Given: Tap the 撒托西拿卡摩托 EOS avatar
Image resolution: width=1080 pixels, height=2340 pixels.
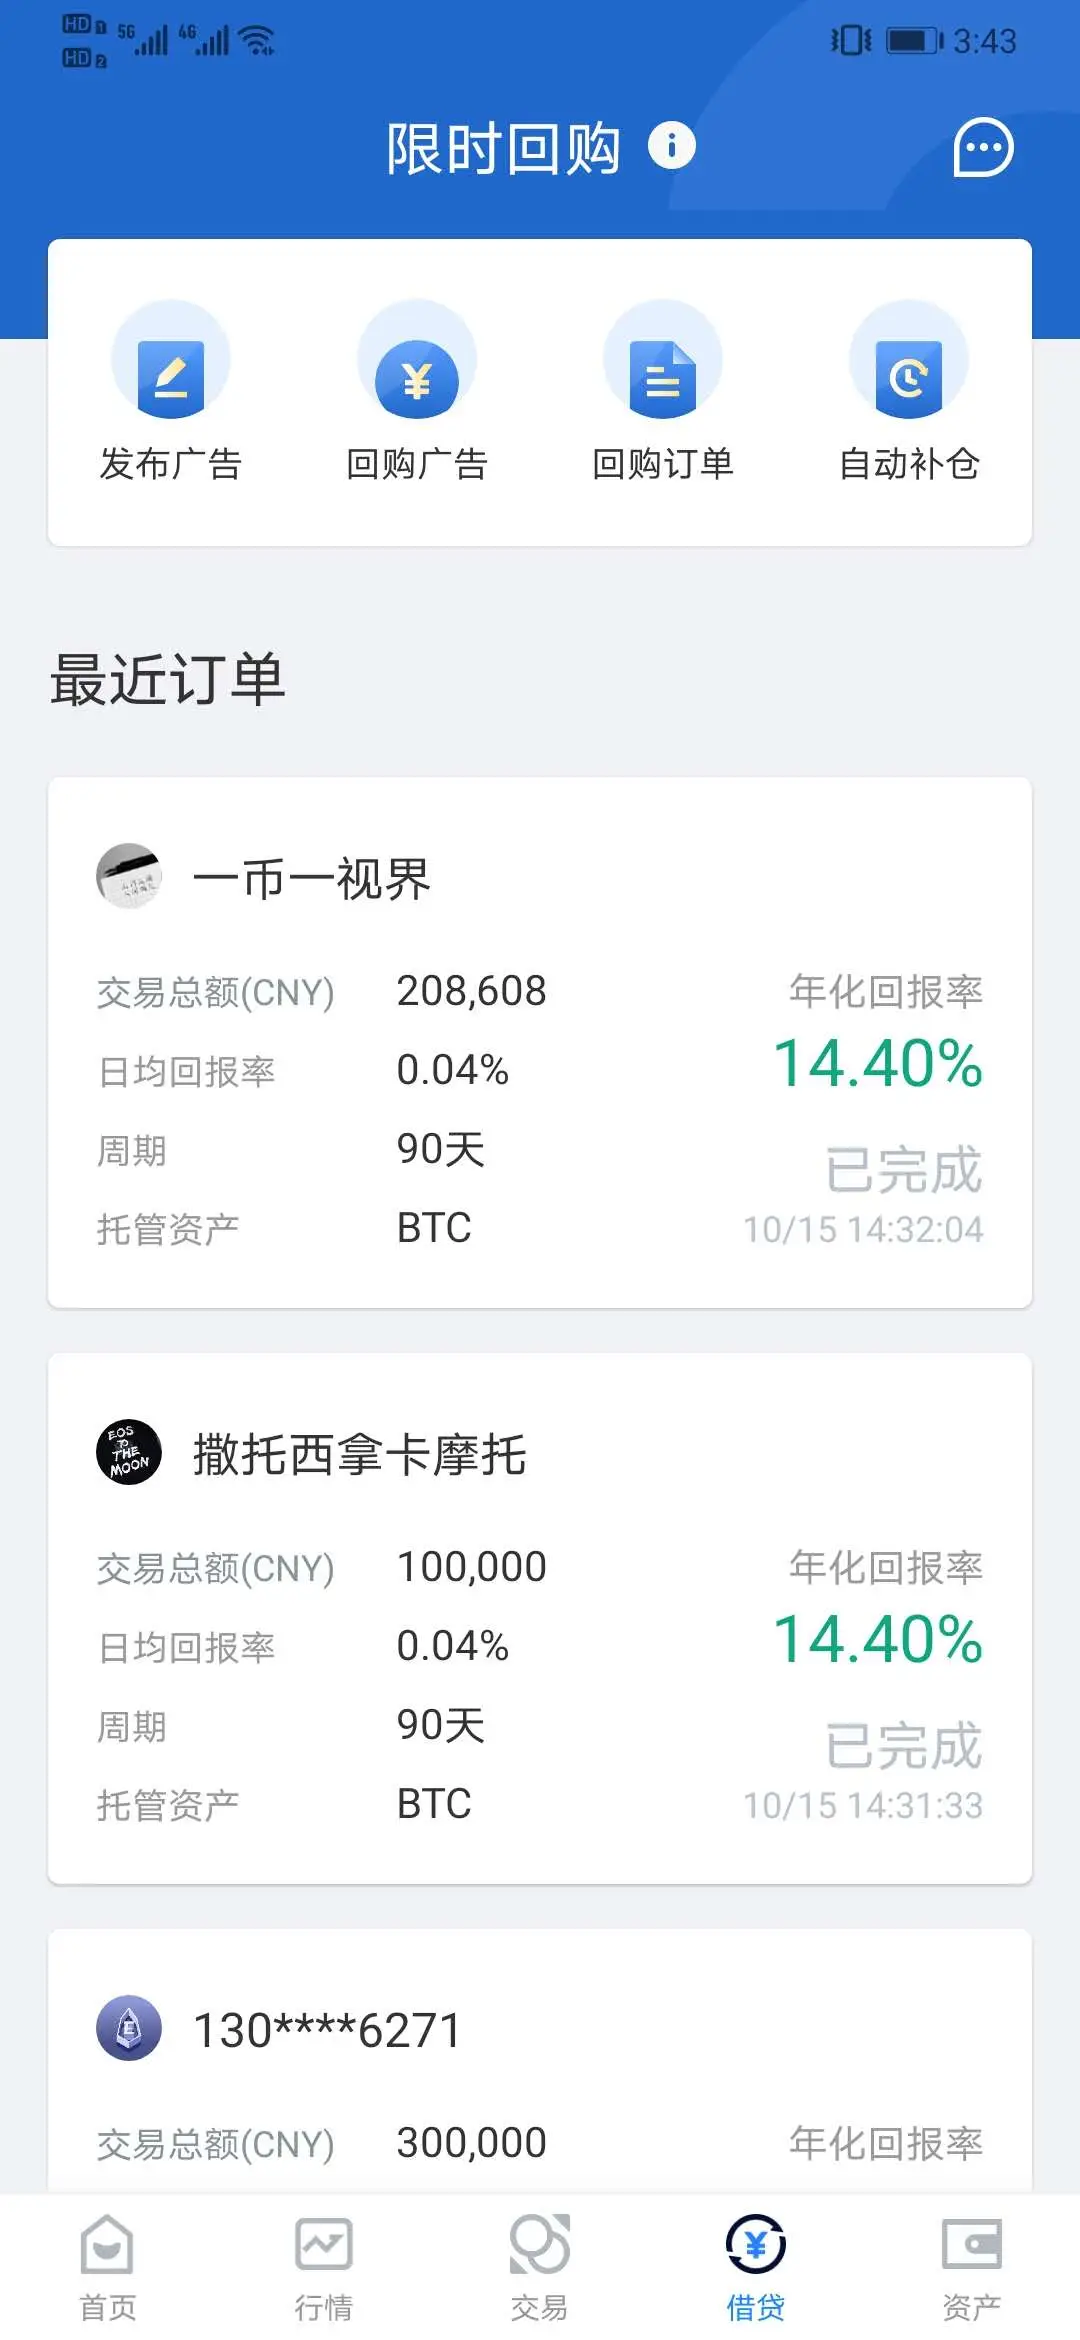Looking at the screenshot, I should coord(129,1452).
